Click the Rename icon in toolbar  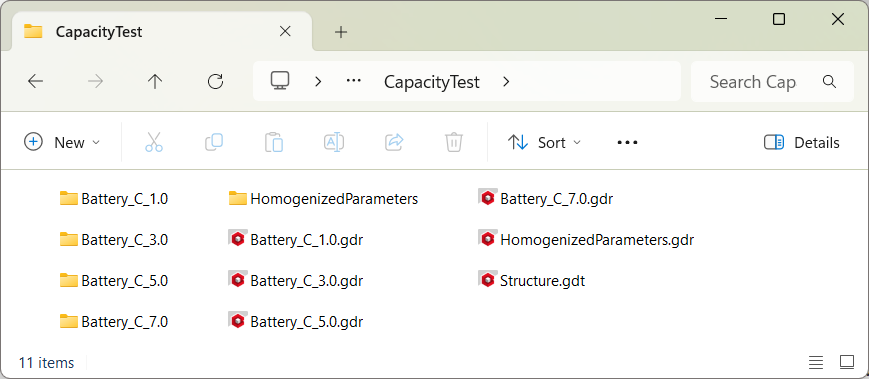coord(334,142)
